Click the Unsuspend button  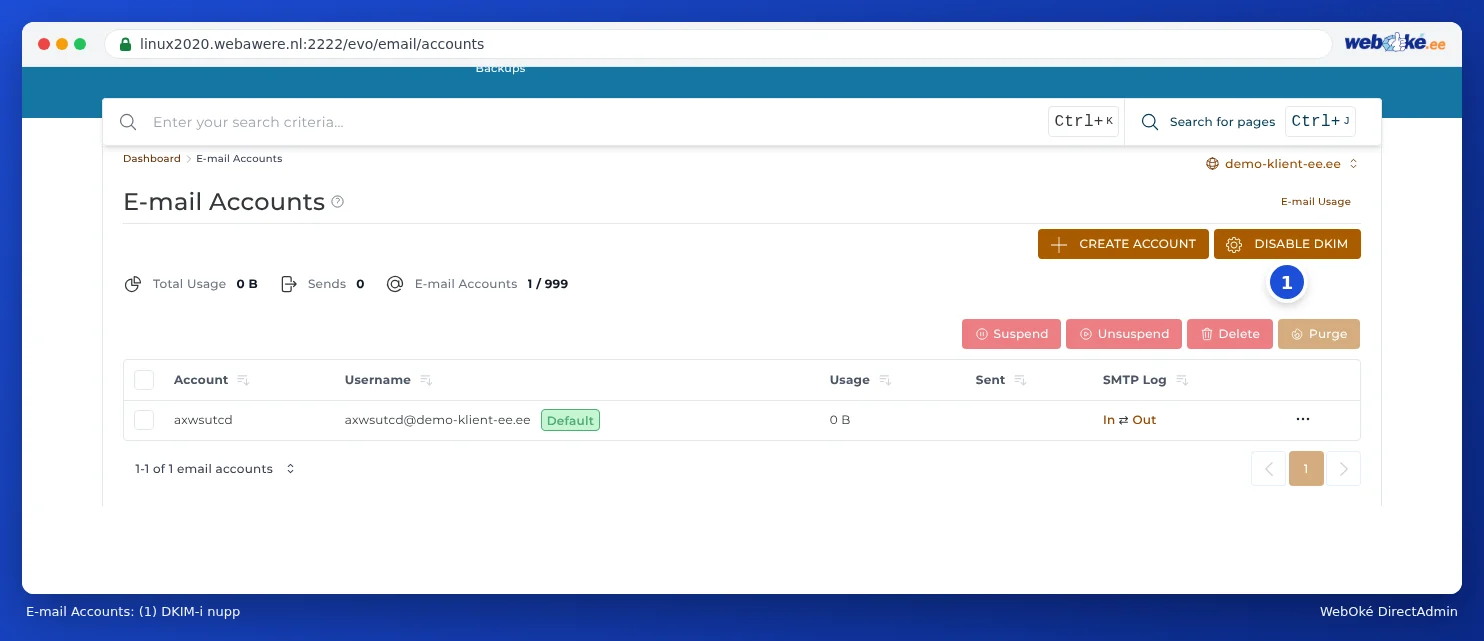pos(1124,334)
